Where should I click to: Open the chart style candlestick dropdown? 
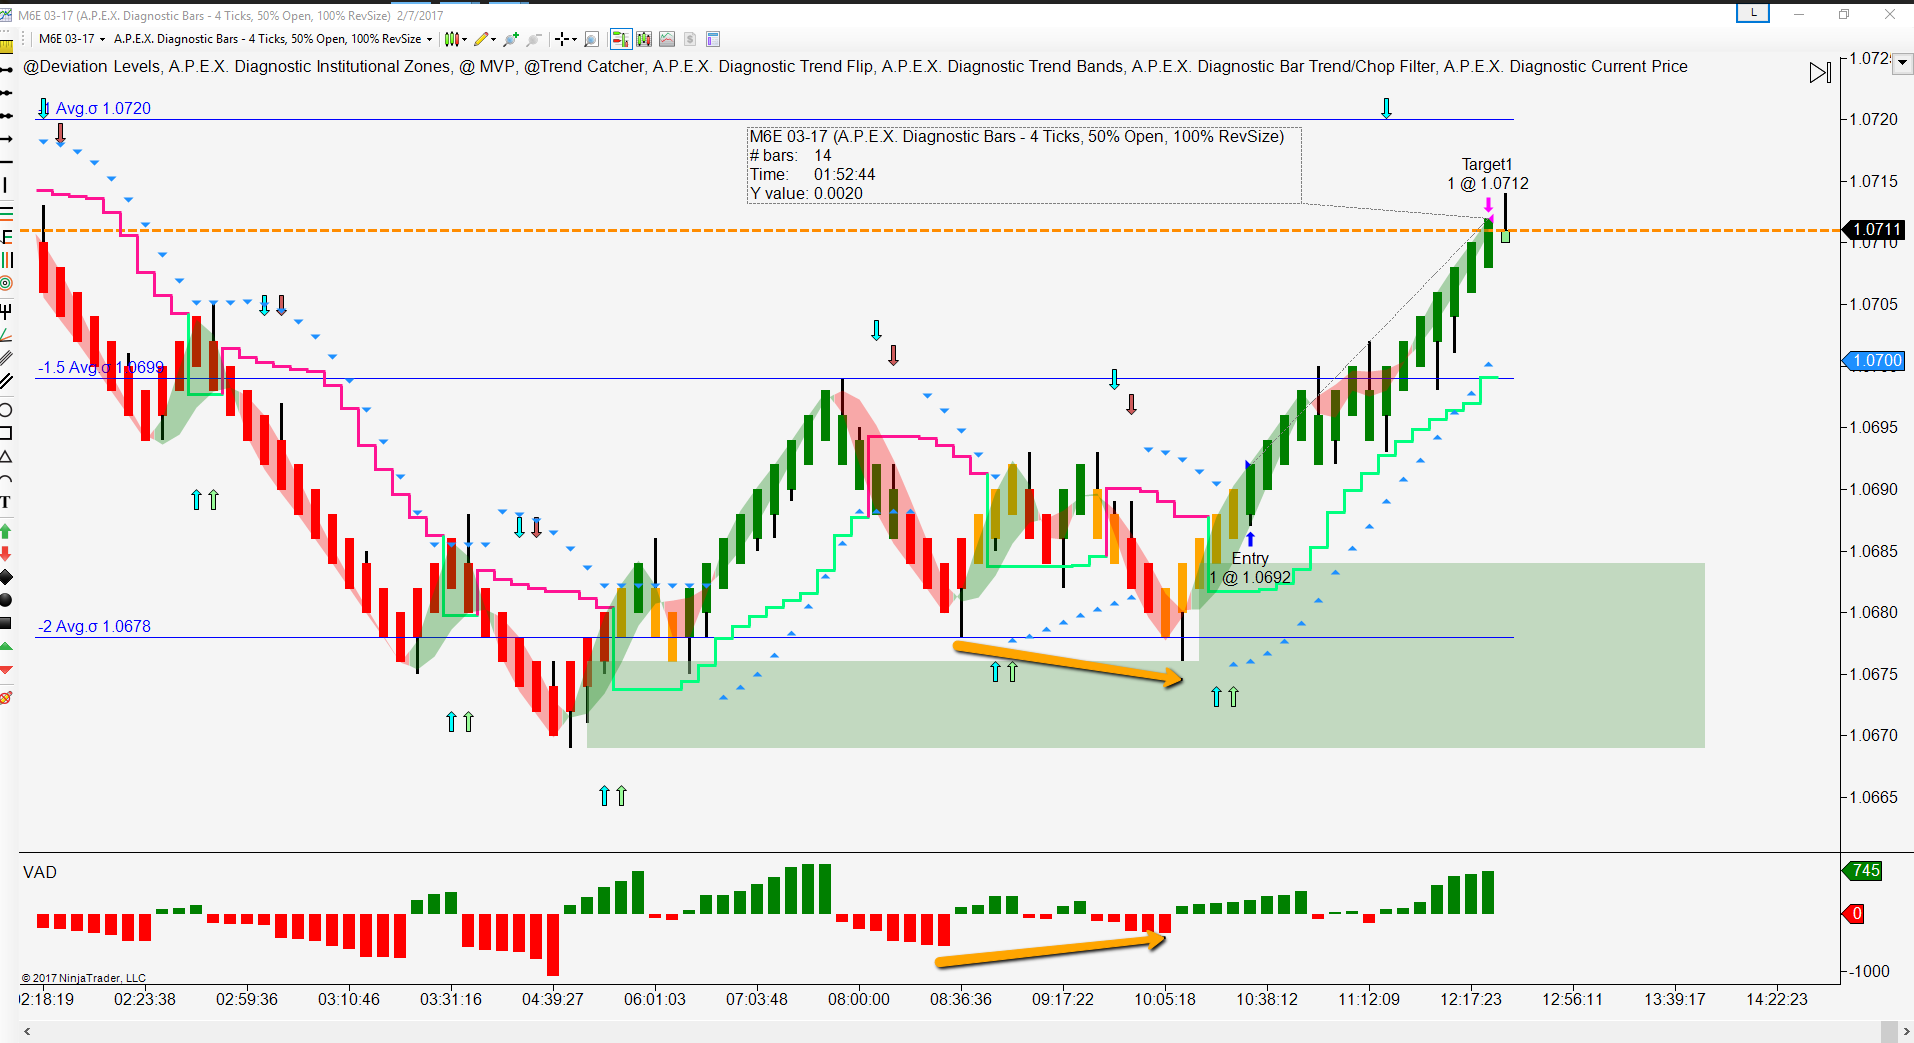pos(456,39)
